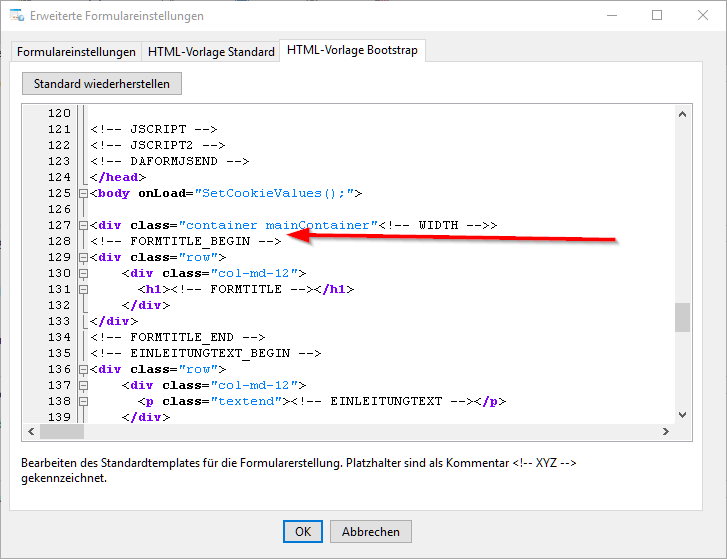This screenshot has width=727, height=559.
Task: Switch to the Formulareinstellungen tab
Action: pyautogui.click(x=76, y=52)
